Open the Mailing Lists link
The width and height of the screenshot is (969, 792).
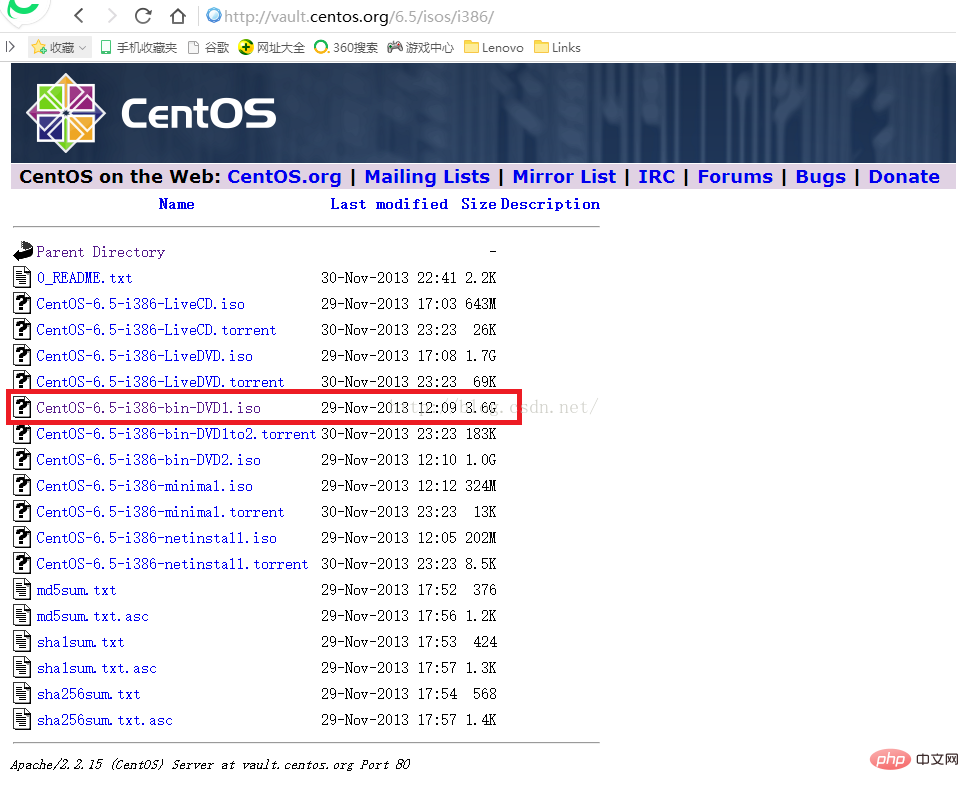[427, 177]
